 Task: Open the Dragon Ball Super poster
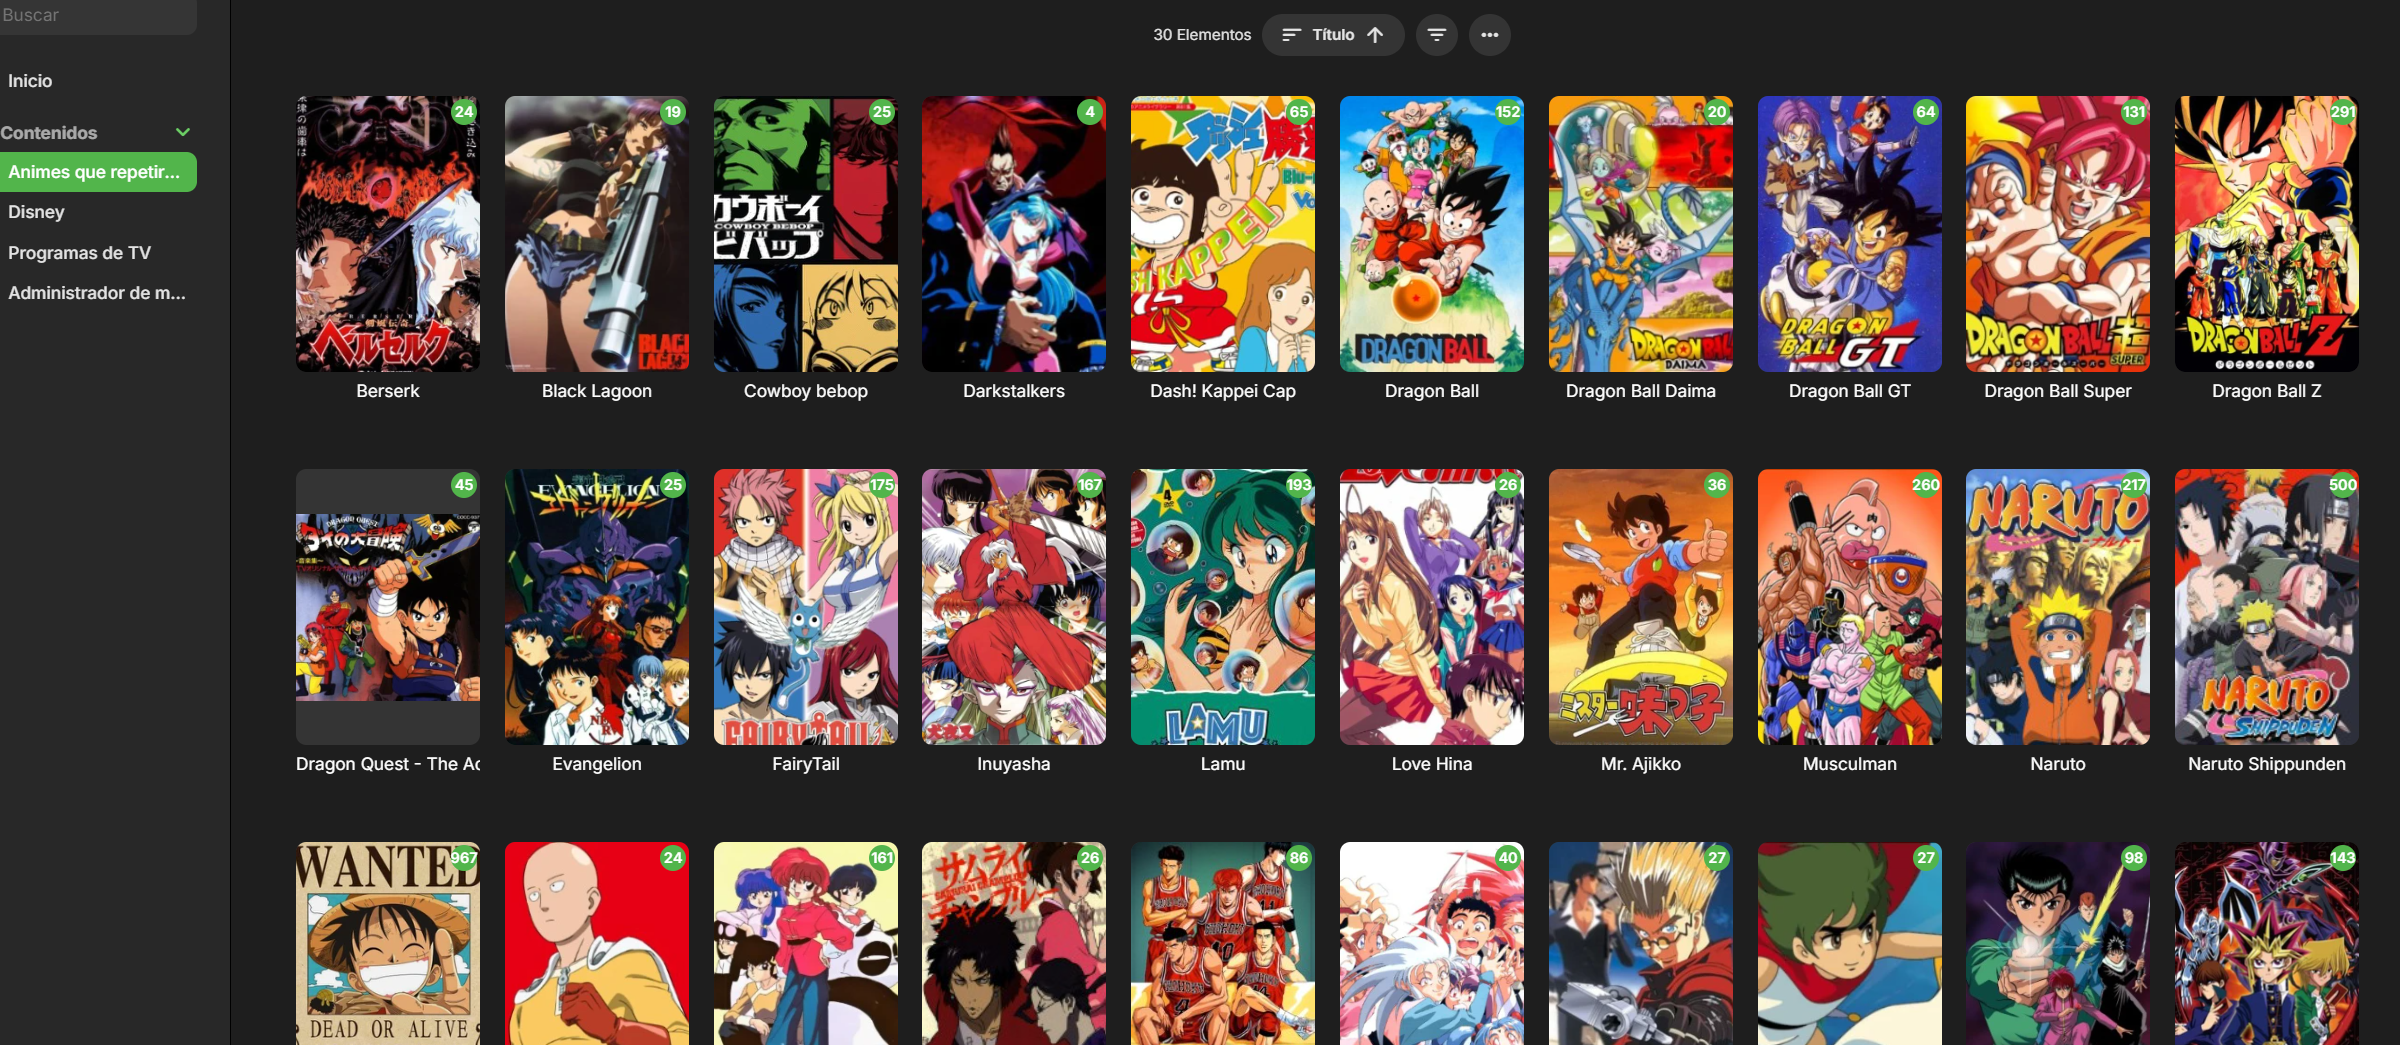click(x=2058, y=234)
